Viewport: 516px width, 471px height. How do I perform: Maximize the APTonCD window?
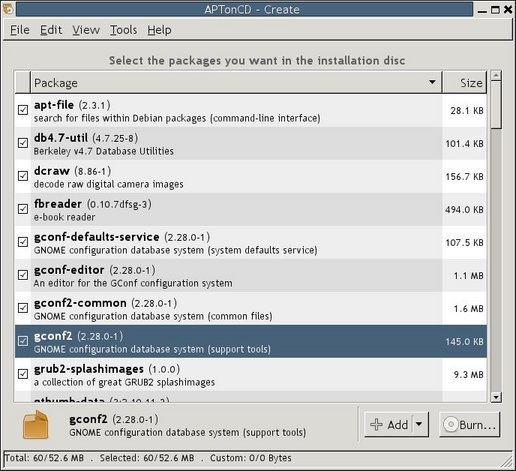[495, 10]
